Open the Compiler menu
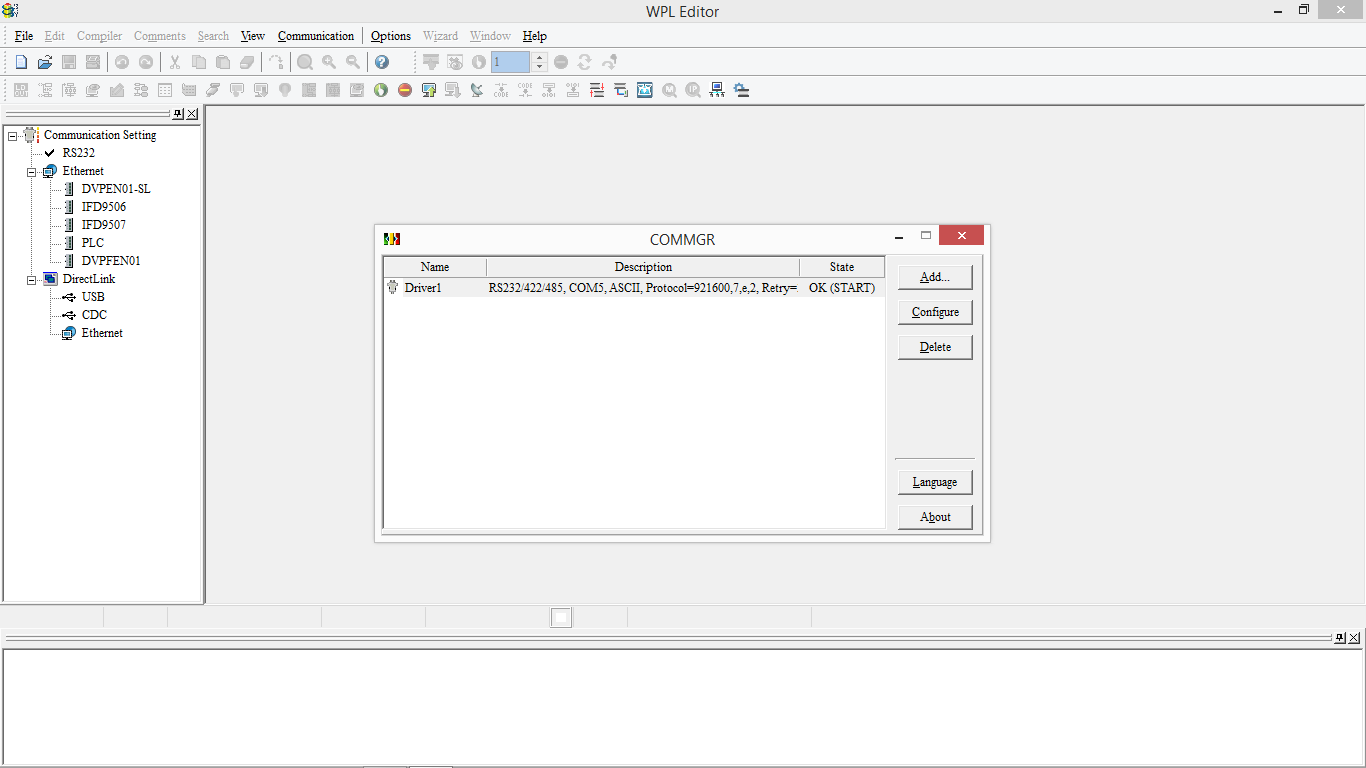 tap(100, 36)
